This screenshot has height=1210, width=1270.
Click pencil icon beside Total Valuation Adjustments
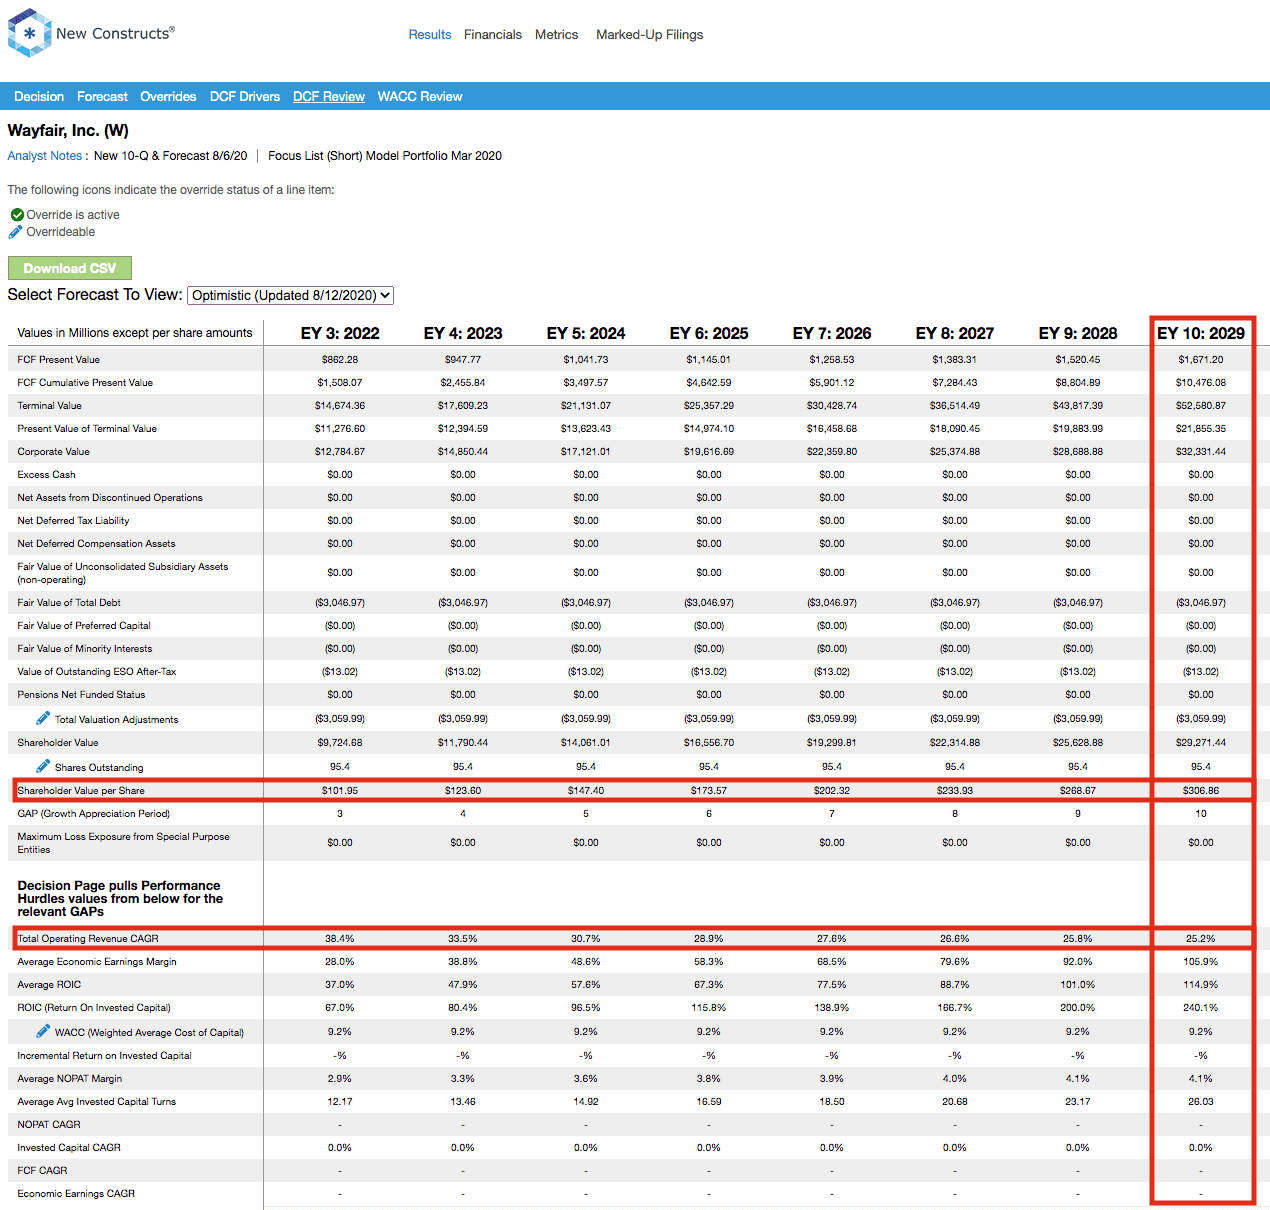pyautogui.click(x=43, y=718)
